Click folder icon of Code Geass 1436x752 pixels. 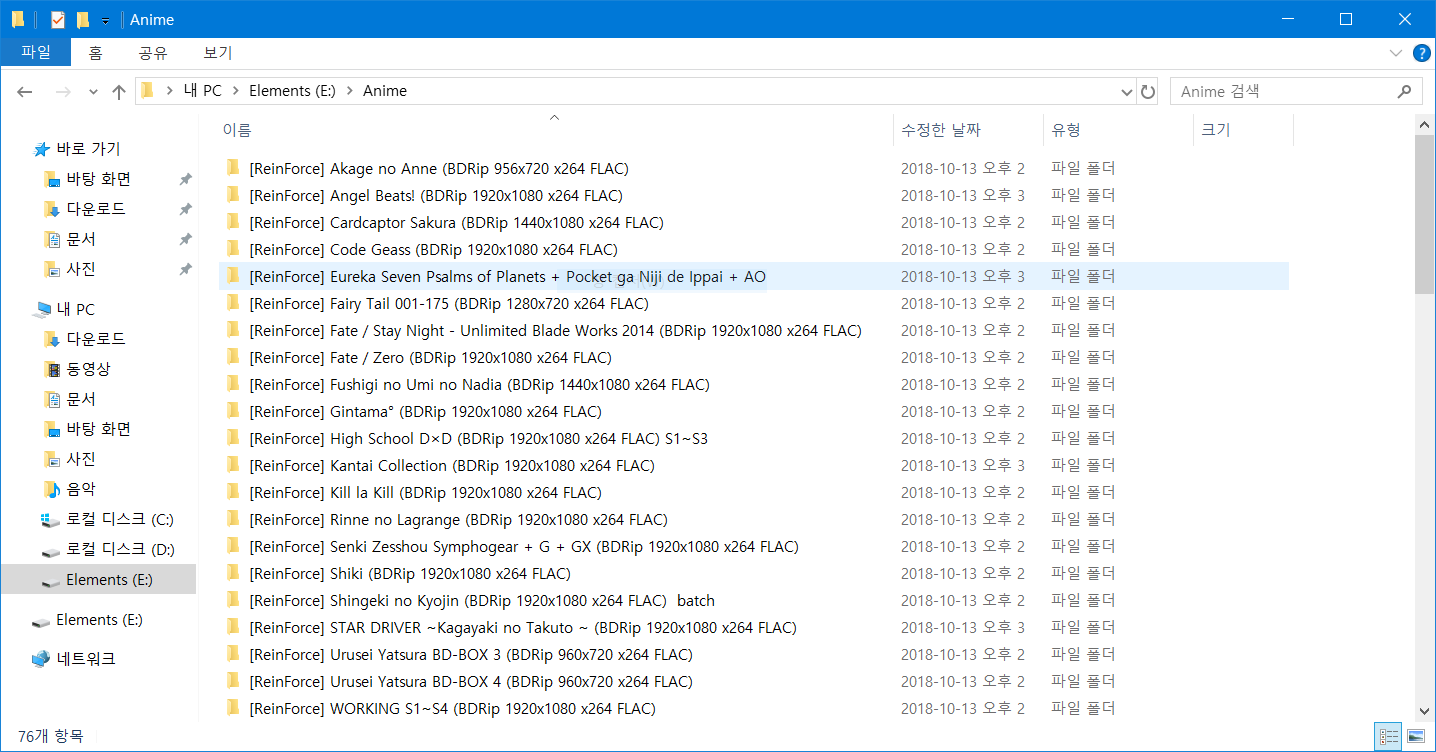(233, 249)
